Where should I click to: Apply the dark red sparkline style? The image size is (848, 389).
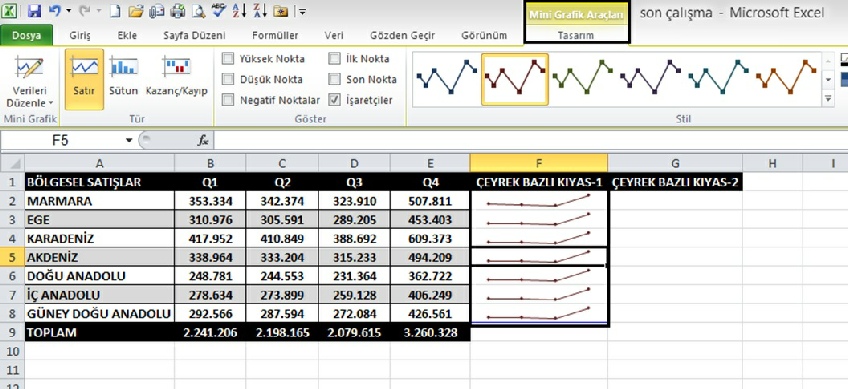(x=515, y=79)
